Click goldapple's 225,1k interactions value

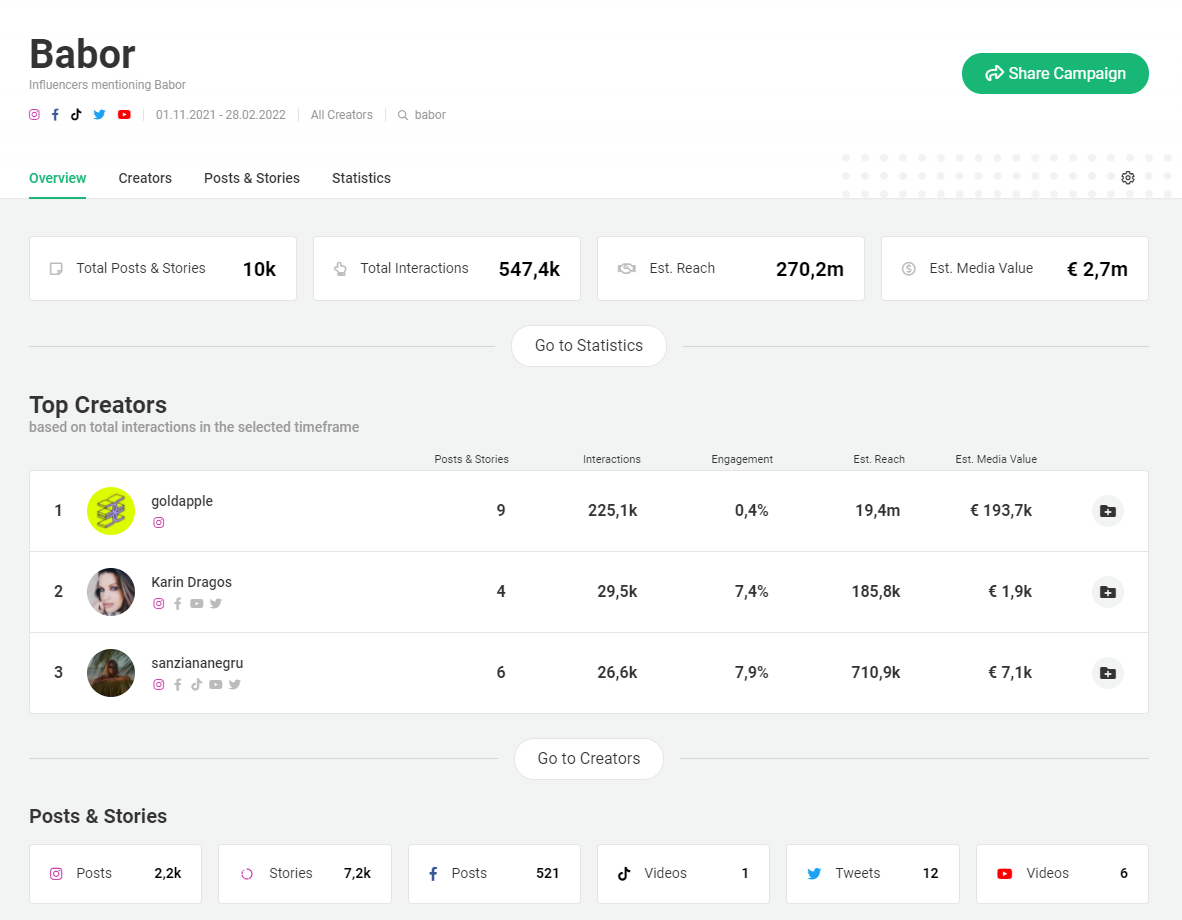[612, 511]
